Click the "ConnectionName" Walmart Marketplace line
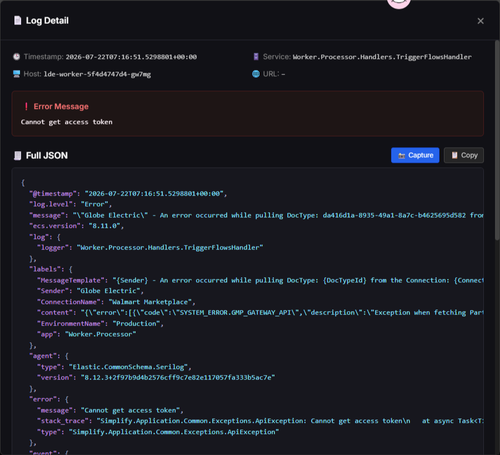This screenshot has width=500, height=455. (x=116, y=302)
